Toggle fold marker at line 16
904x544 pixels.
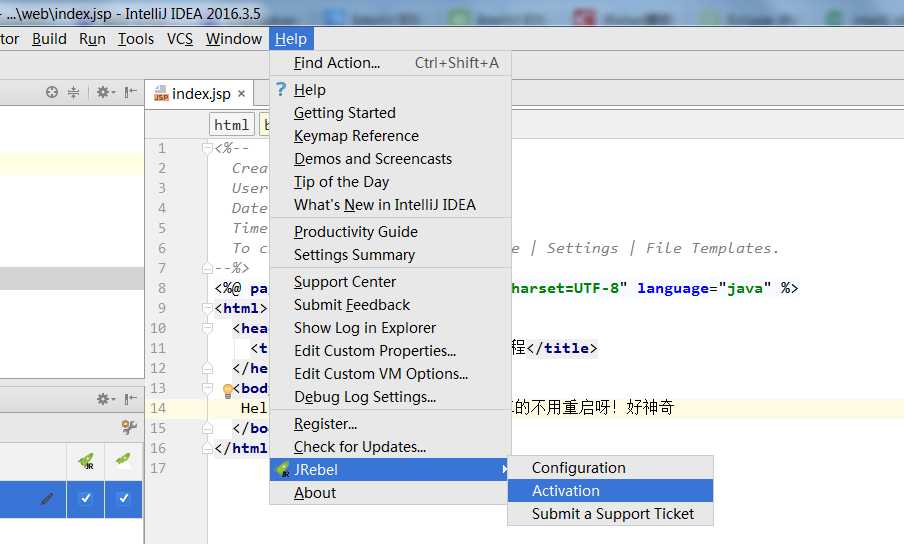pos(208,448)
